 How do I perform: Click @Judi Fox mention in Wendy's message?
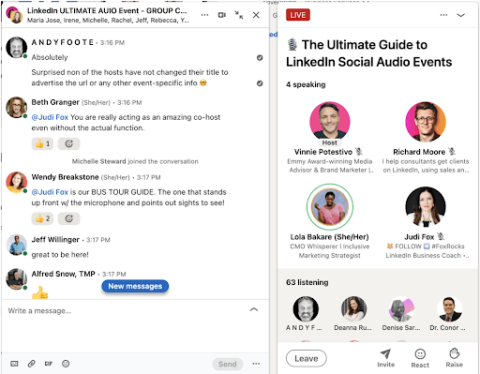click(50, 192)
